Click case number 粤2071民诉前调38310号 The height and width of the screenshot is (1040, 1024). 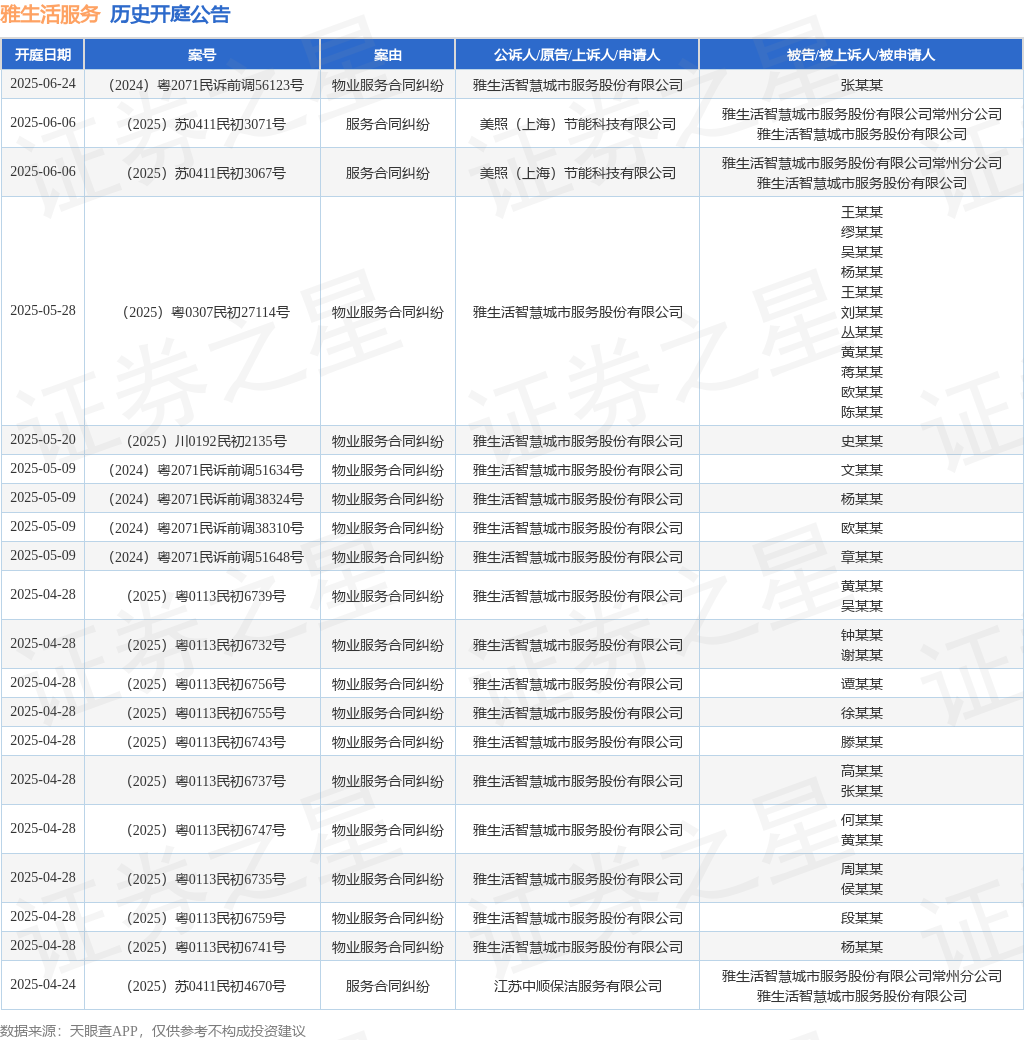coord(206,529)
